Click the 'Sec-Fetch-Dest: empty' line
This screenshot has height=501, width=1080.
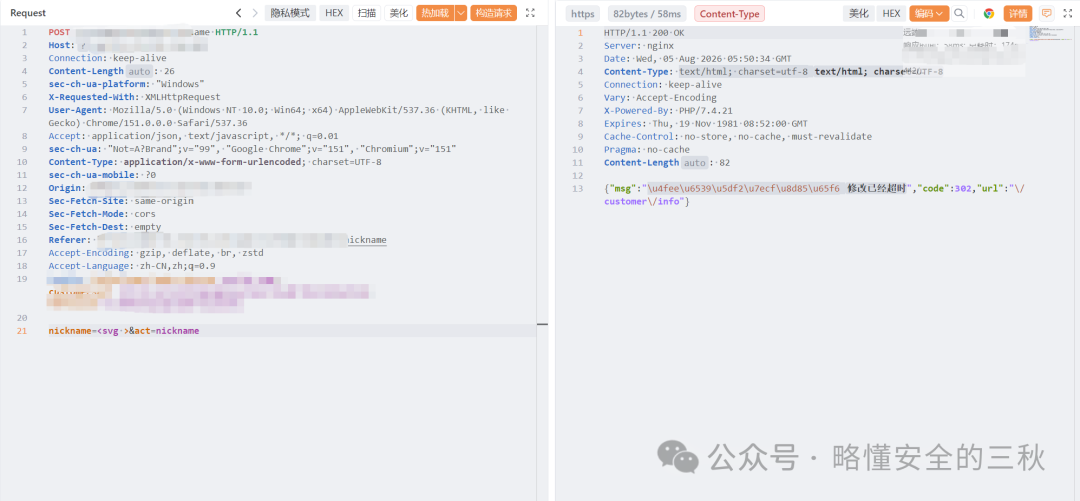[x=105, y=227]
